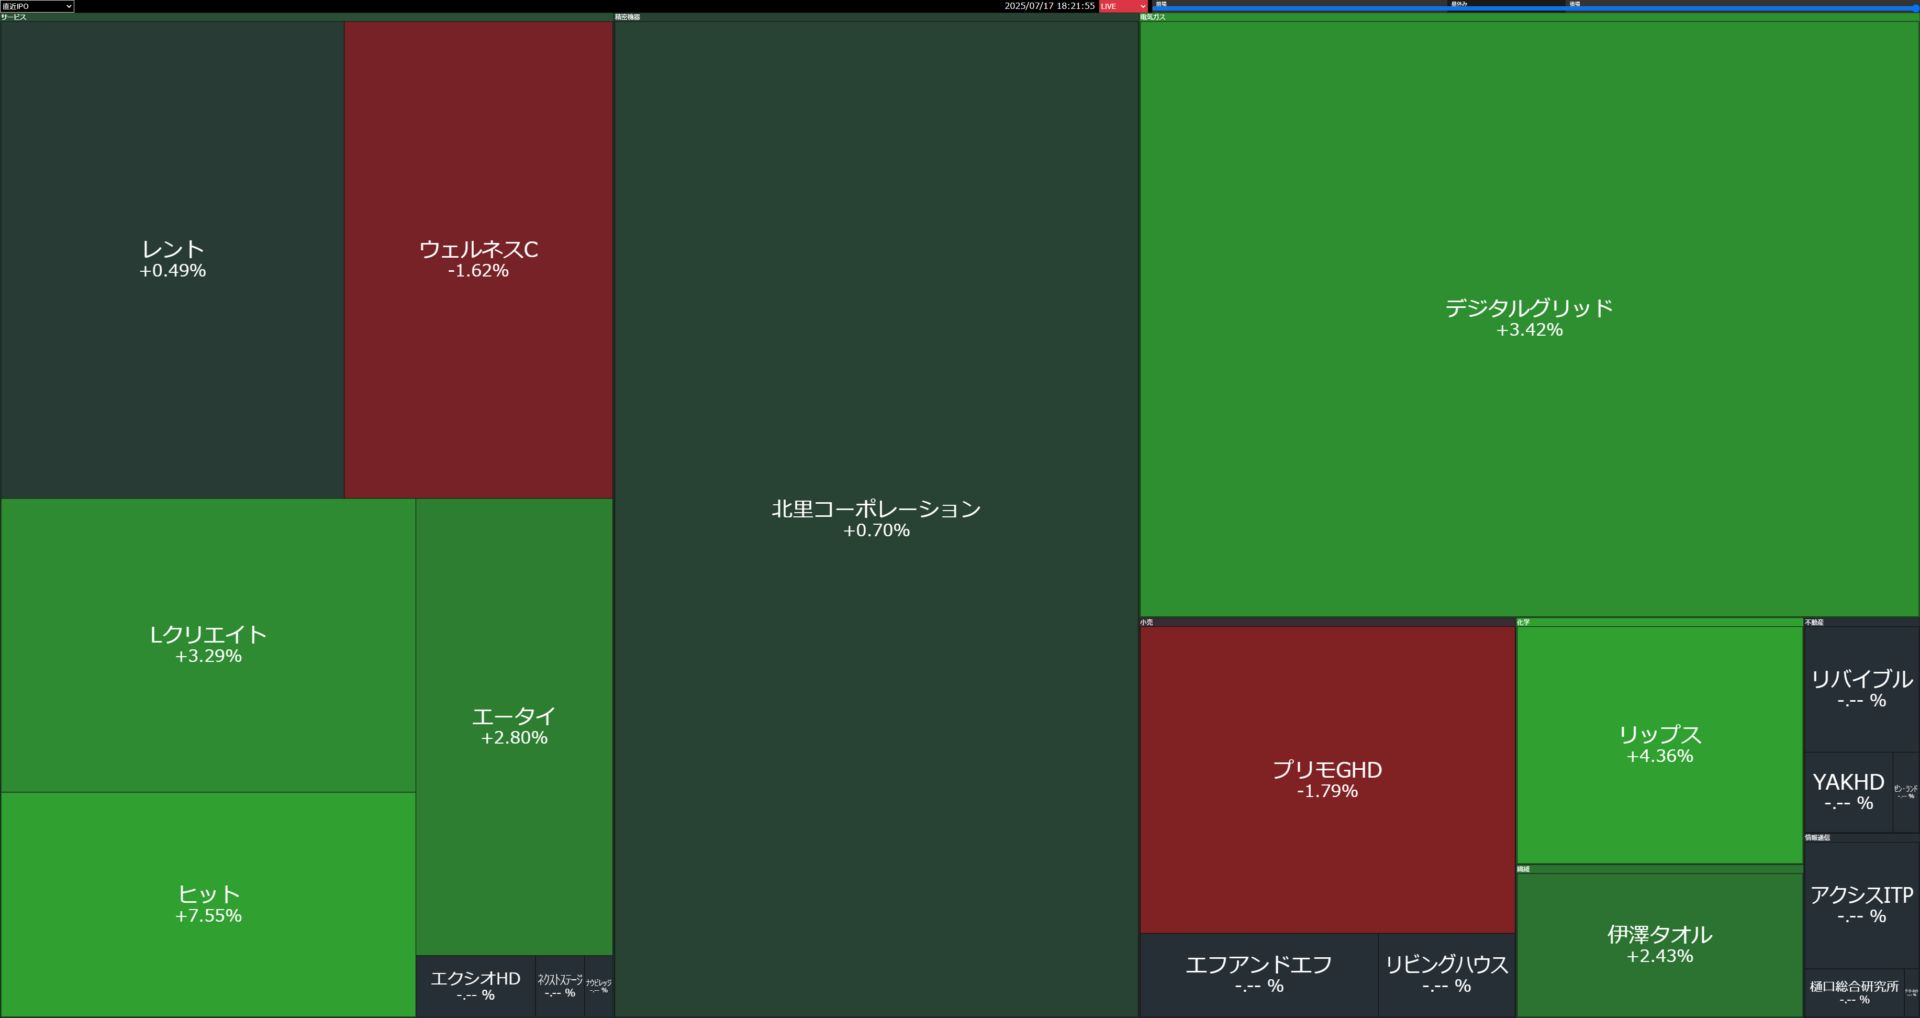Click the 精密機器 sector header
Screen dimensions: 1920x1018
tap(876, 17)
